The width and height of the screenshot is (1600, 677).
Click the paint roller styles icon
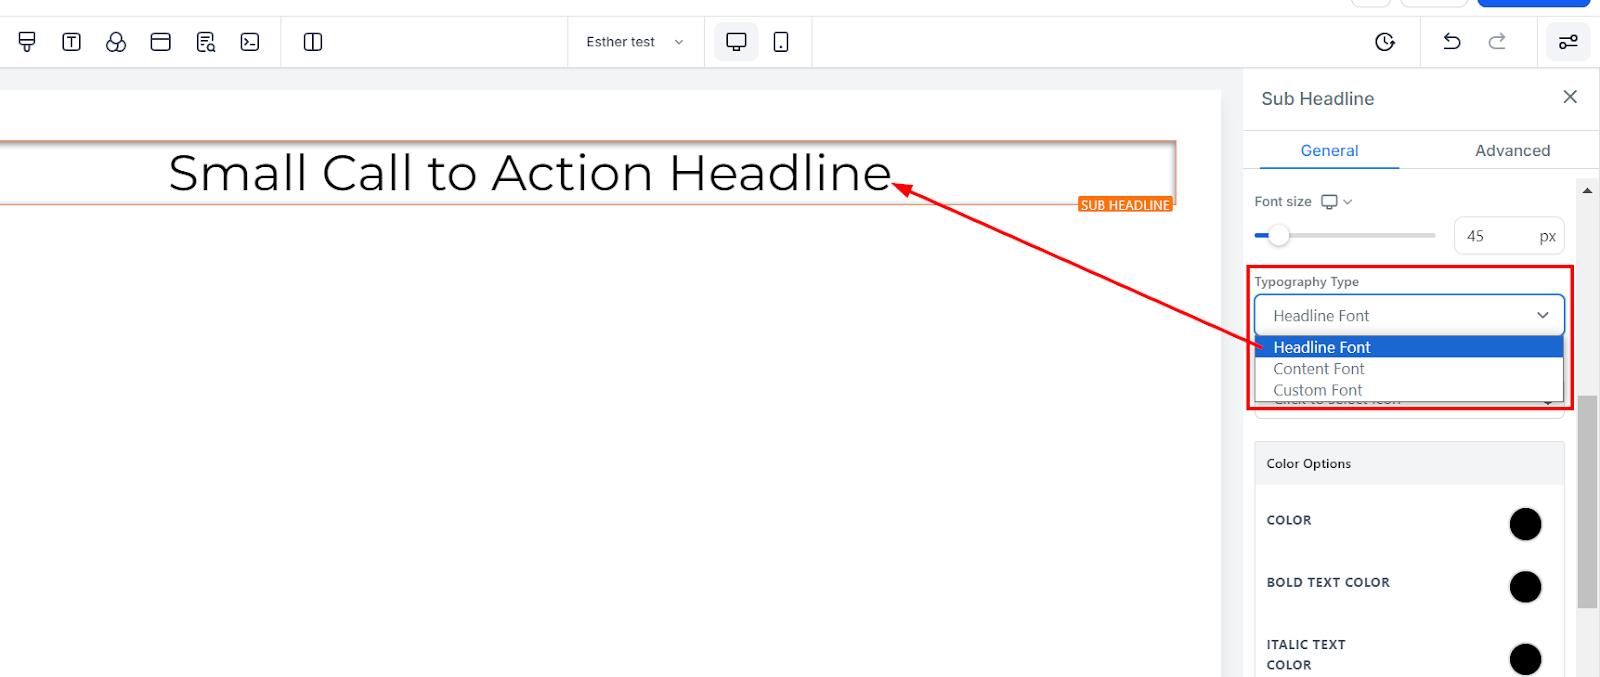point(27,42)
